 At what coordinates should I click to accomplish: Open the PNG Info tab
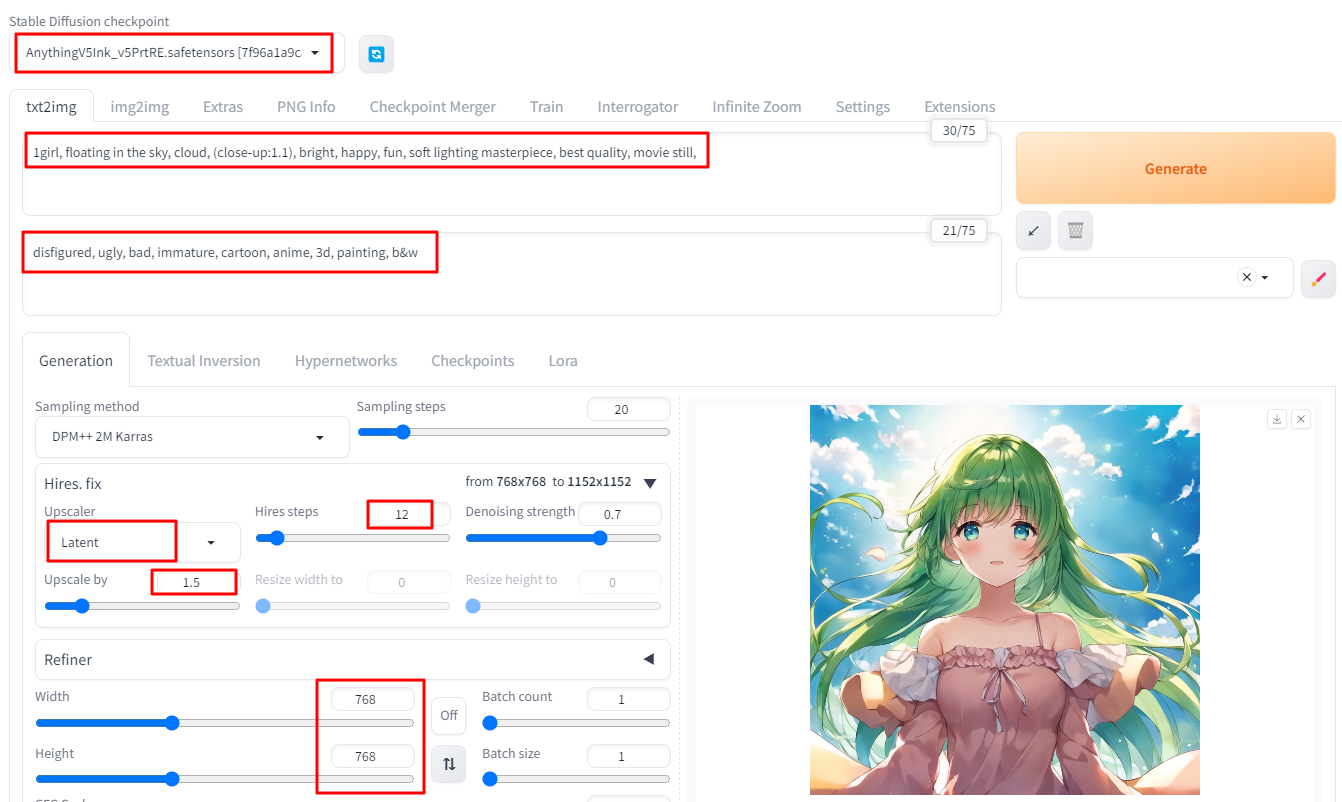(x=306, y=106)
